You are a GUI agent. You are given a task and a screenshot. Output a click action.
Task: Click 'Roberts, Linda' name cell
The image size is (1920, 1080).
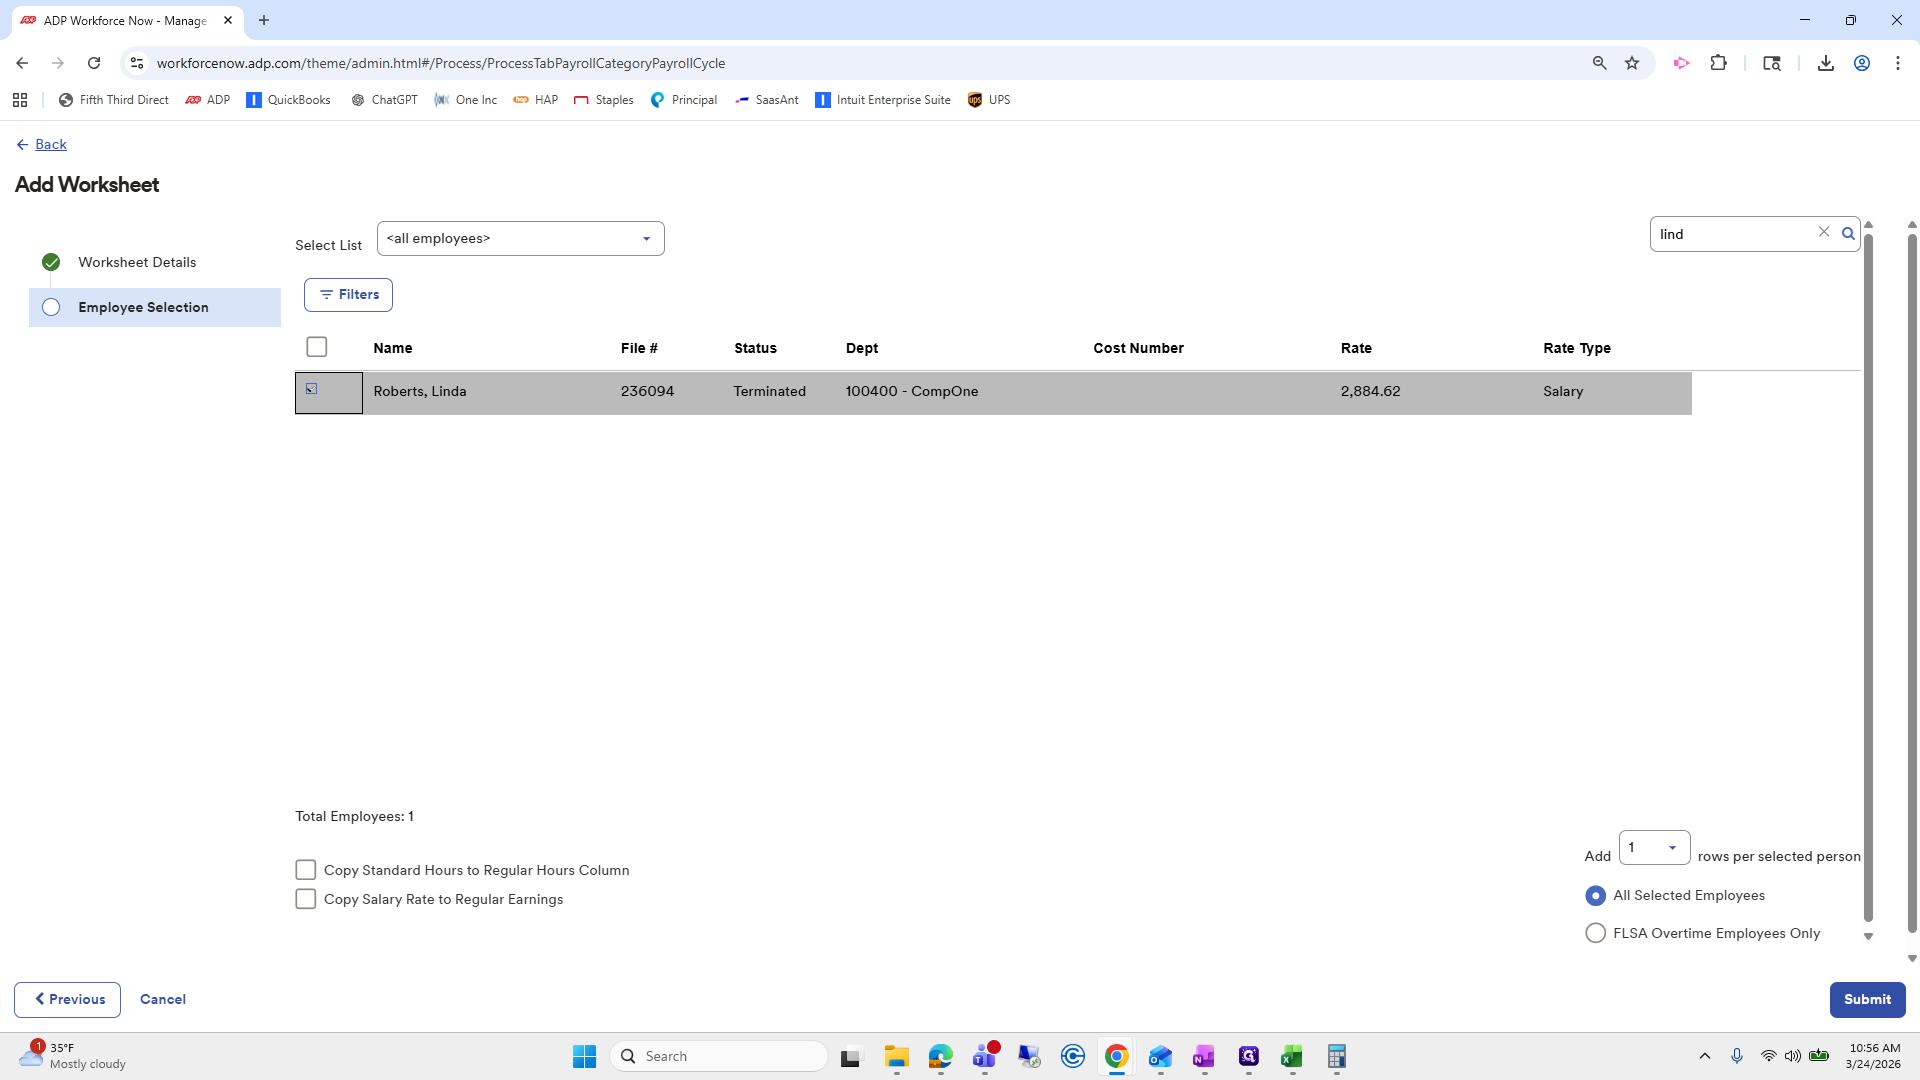click(419, 391)
